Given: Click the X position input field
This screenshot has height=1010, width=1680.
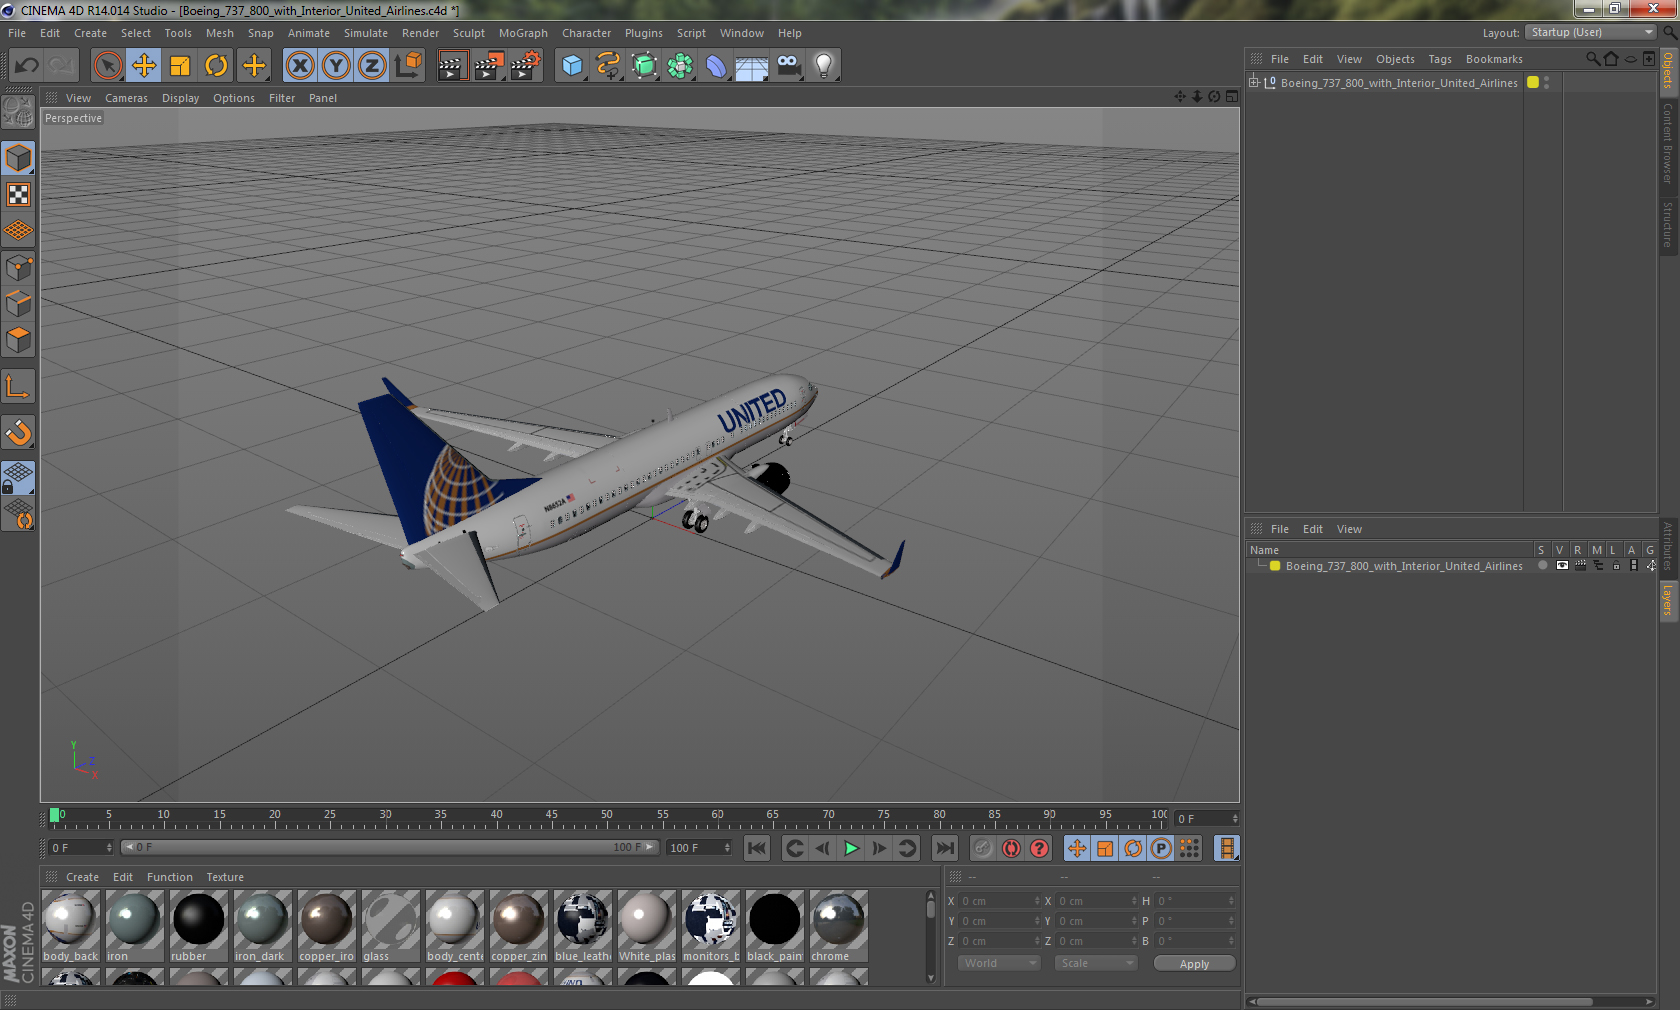Looking at the screenshot, I should (x=999, y=901).
